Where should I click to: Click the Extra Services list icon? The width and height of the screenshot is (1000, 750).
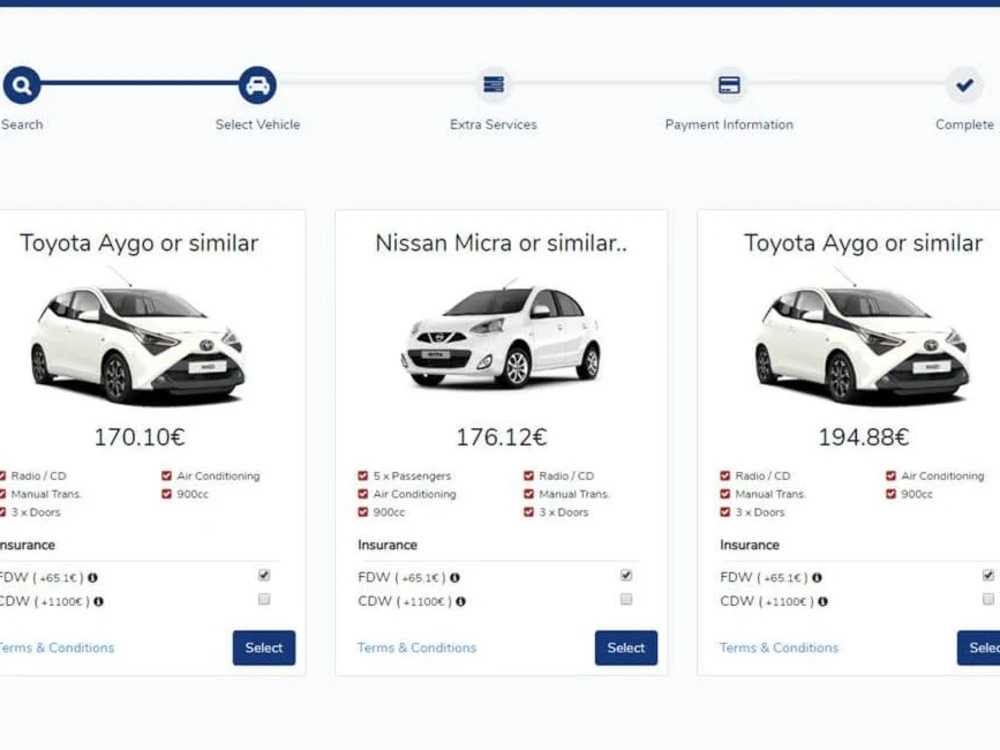[x=493, y=85]
